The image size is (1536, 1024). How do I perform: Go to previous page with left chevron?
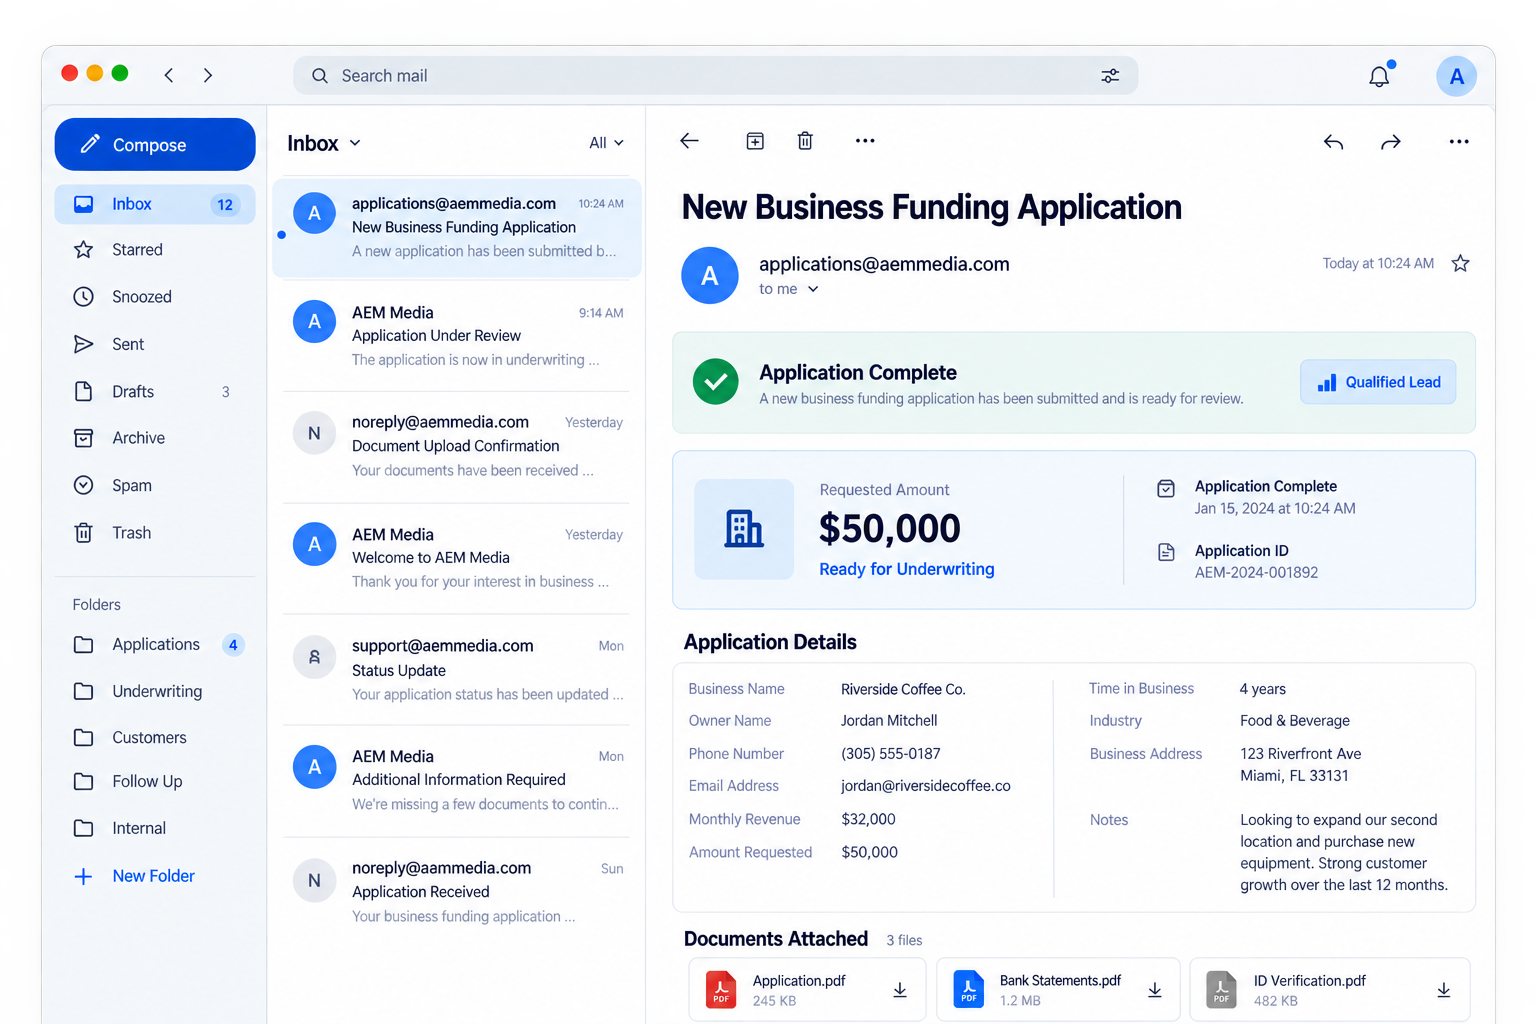click(169, 75)
